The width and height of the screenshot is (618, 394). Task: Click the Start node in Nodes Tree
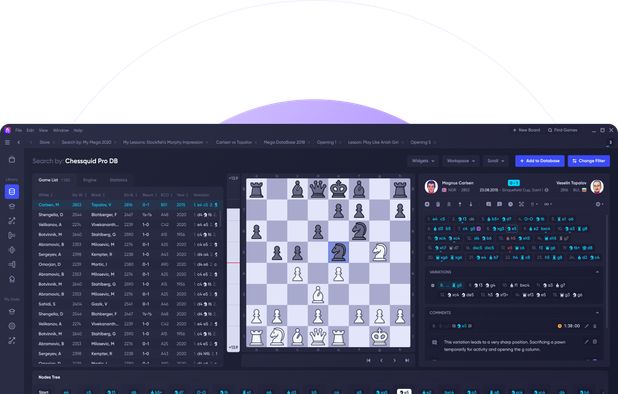click(43, 392)
